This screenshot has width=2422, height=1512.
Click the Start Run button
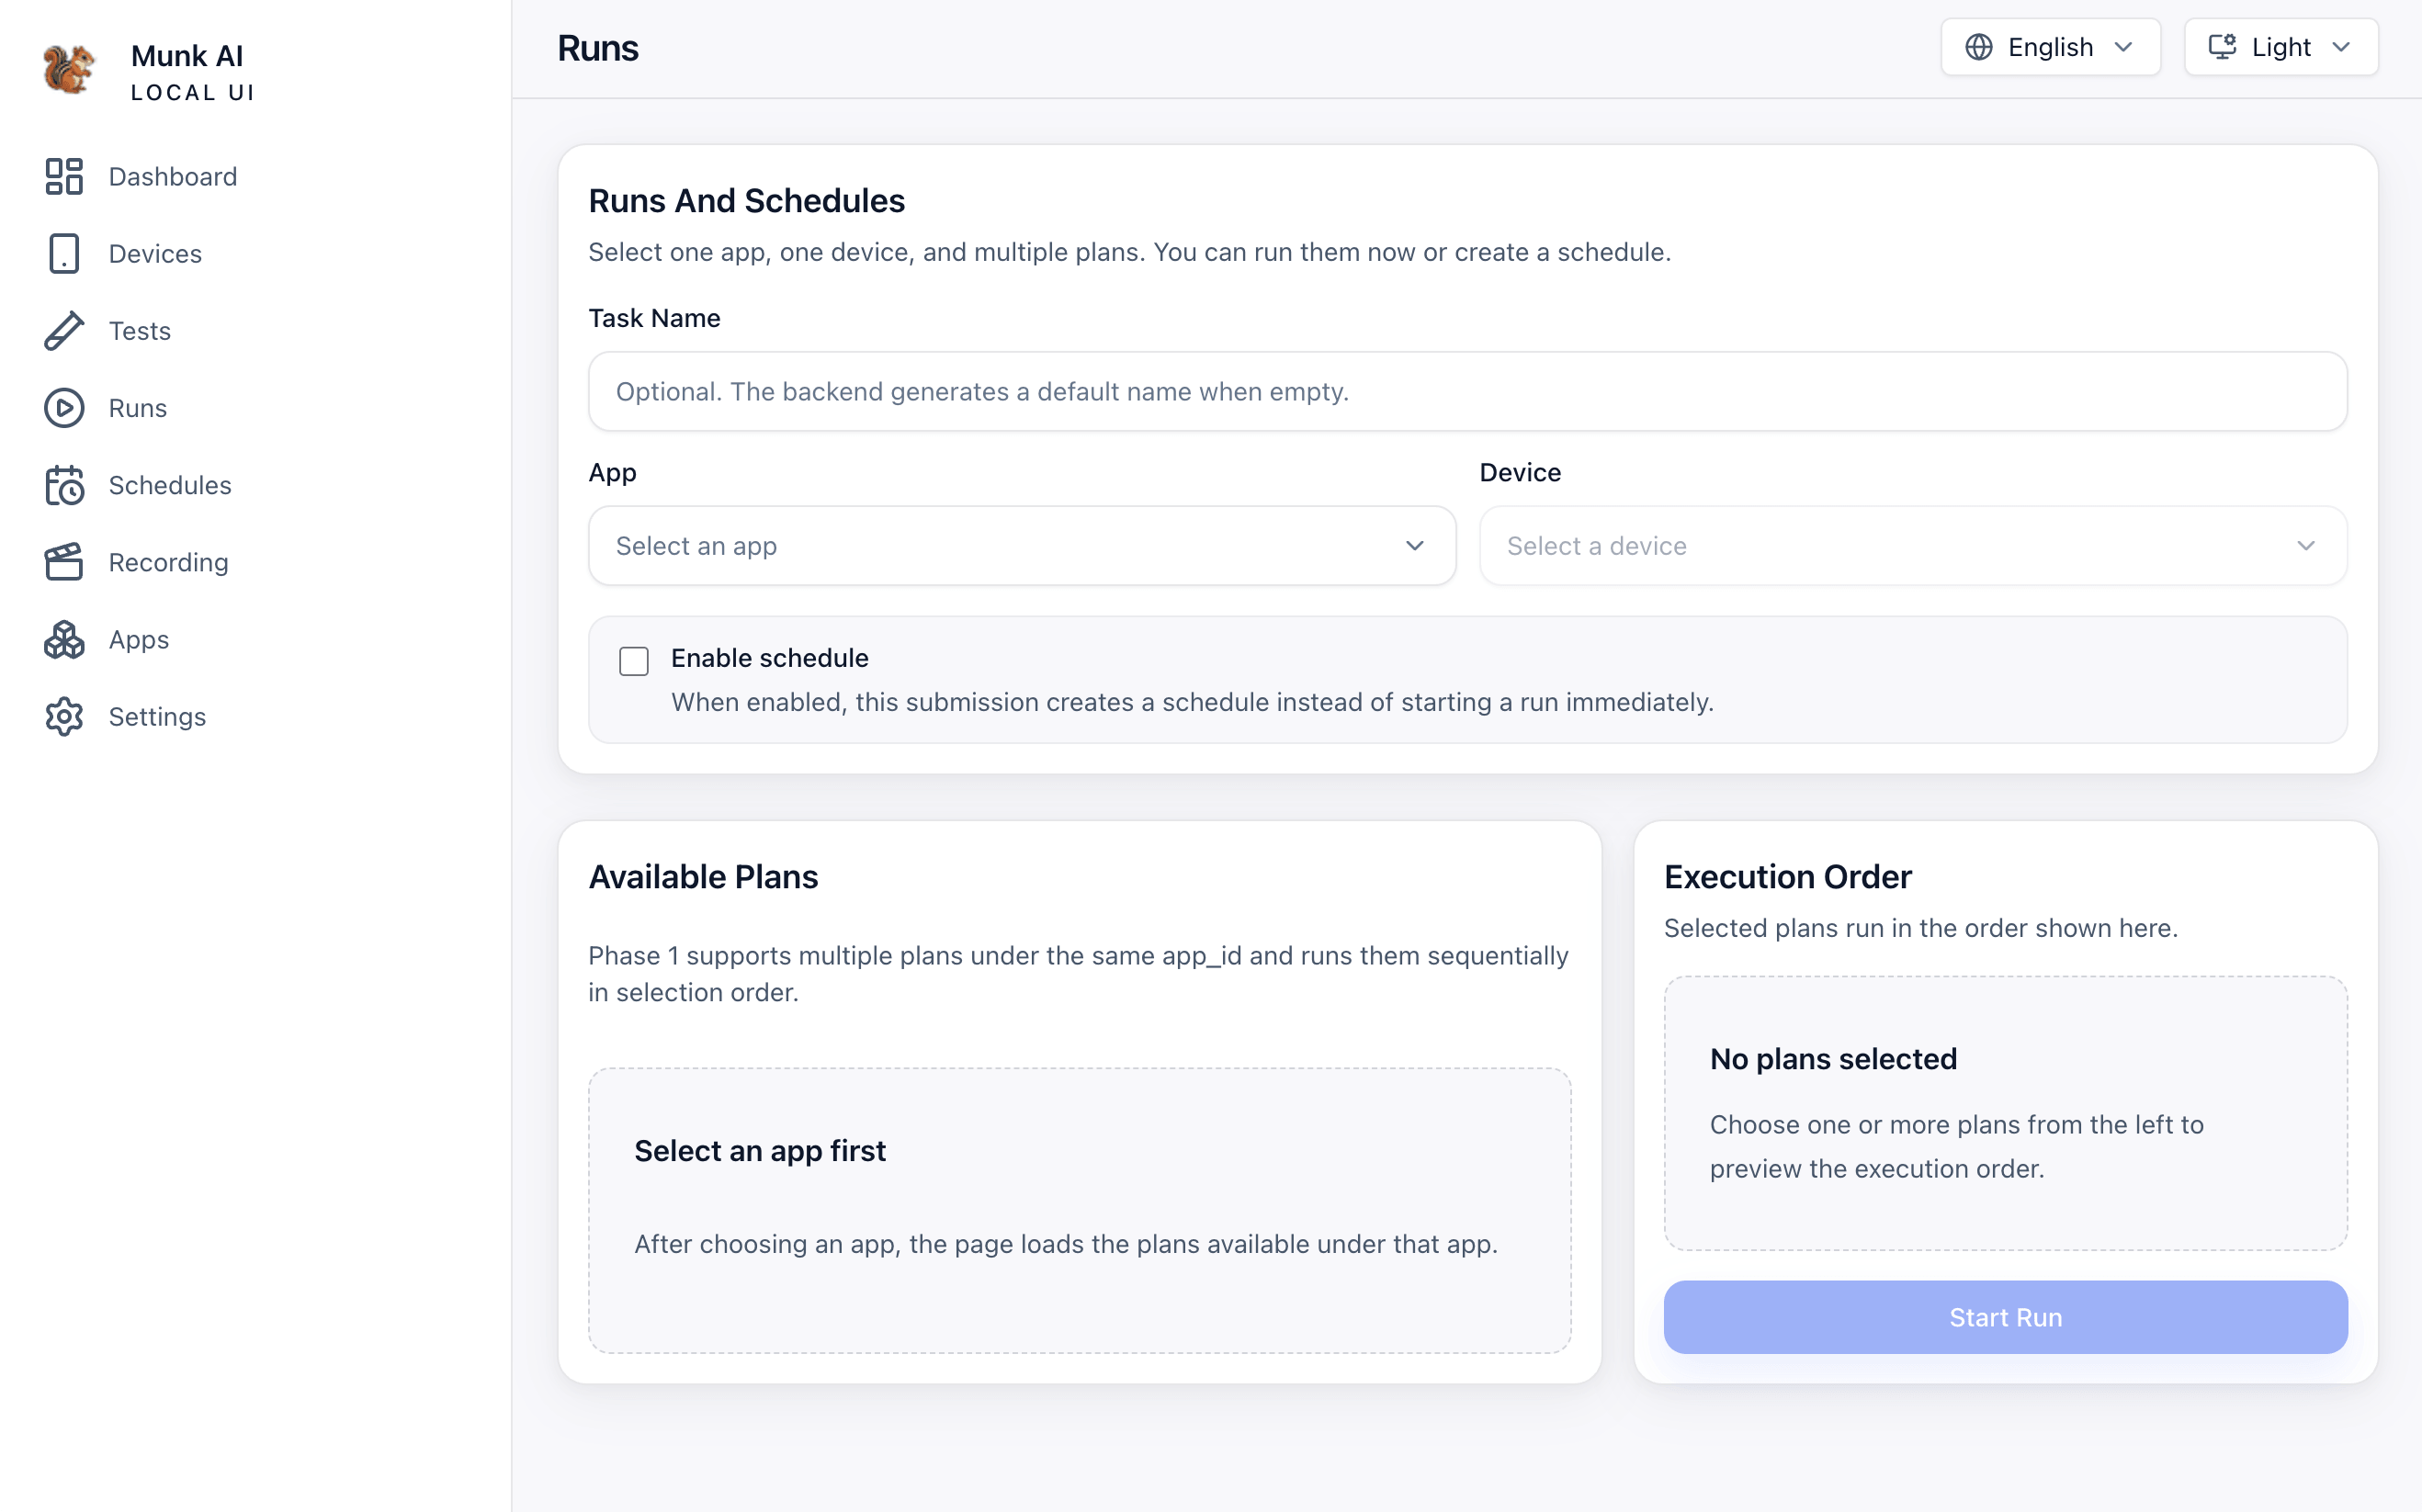pyautogui.click(x=2005, y=1317)
